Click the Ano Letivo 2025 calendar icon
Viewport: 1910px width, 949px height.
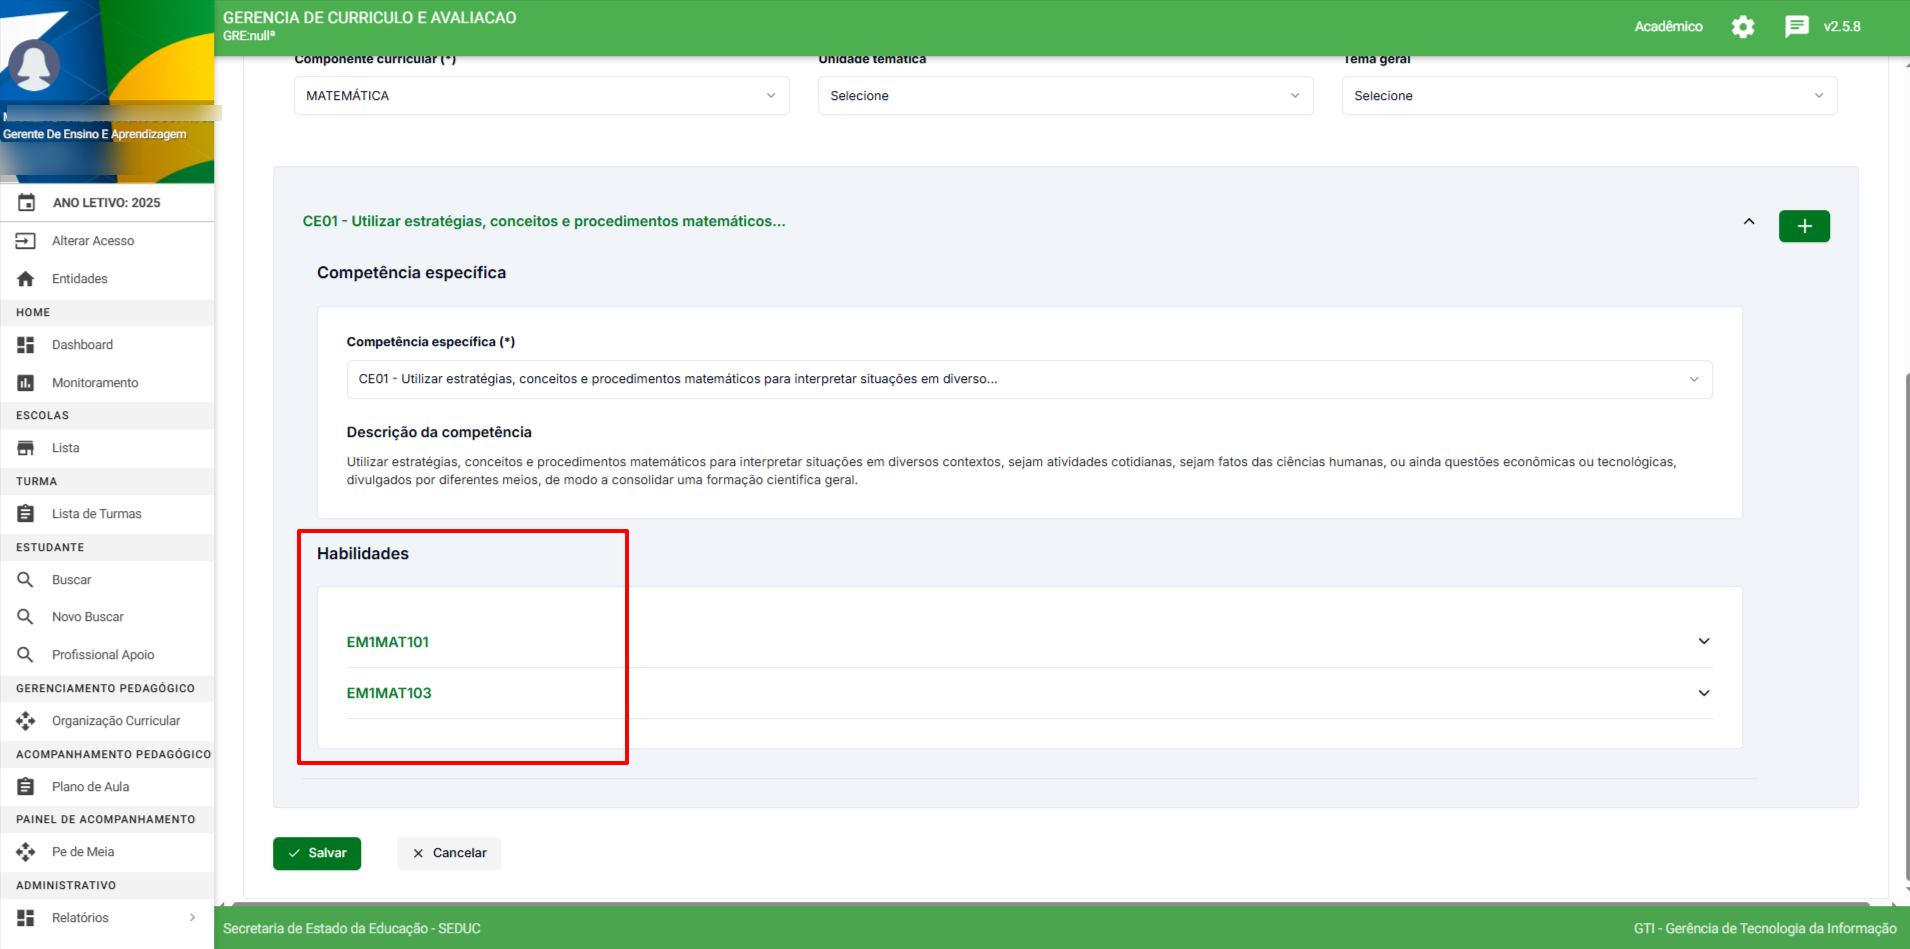pos(27,203)
